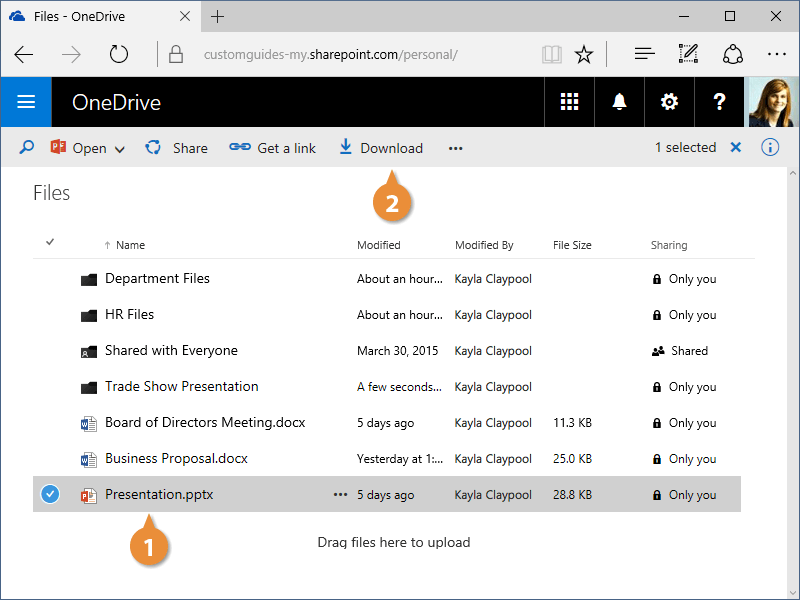
Task: Sort by the Modified column header
Action: 379,245
